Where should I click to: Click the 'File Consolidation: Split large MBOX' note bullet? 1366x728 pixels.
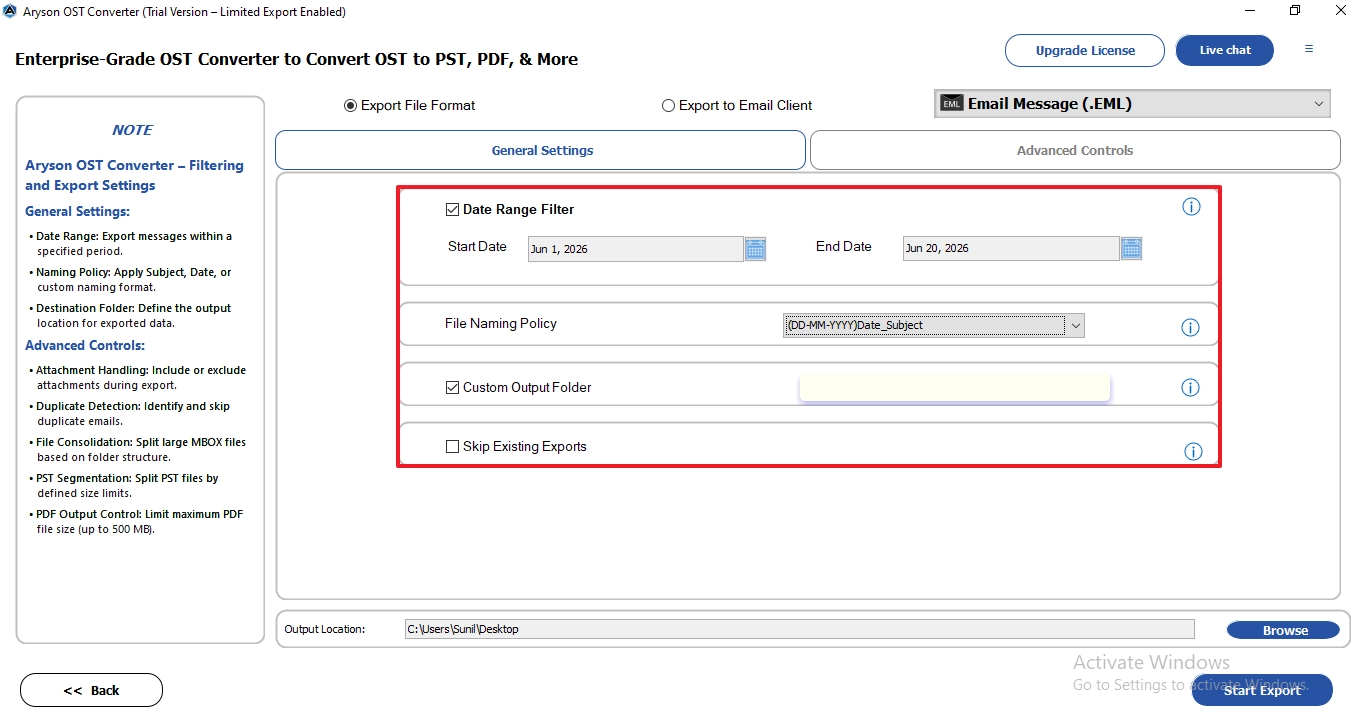pos(138,450)
